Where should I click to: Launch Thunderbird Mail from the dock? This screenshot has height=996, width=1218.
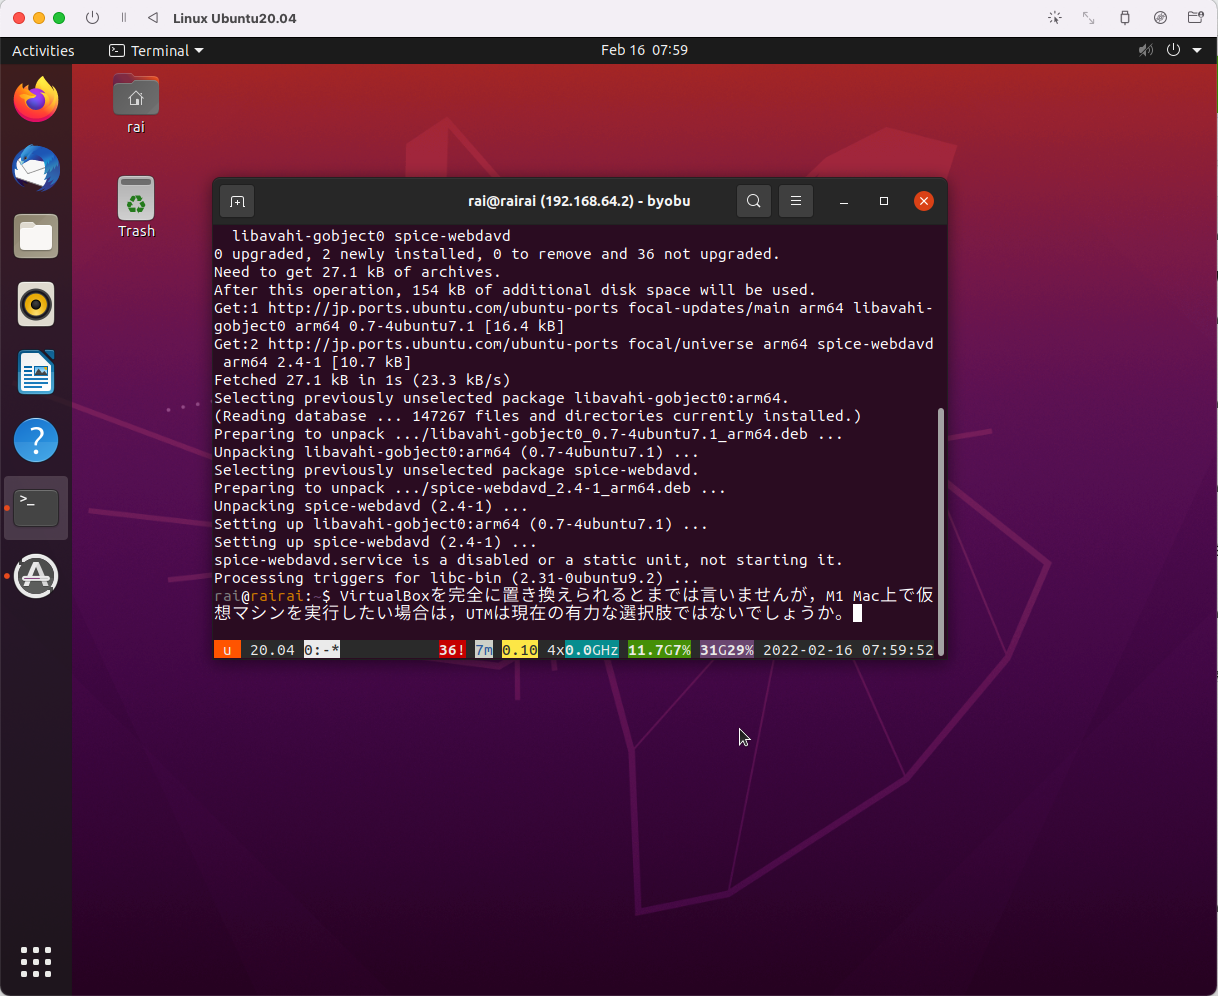36,168
